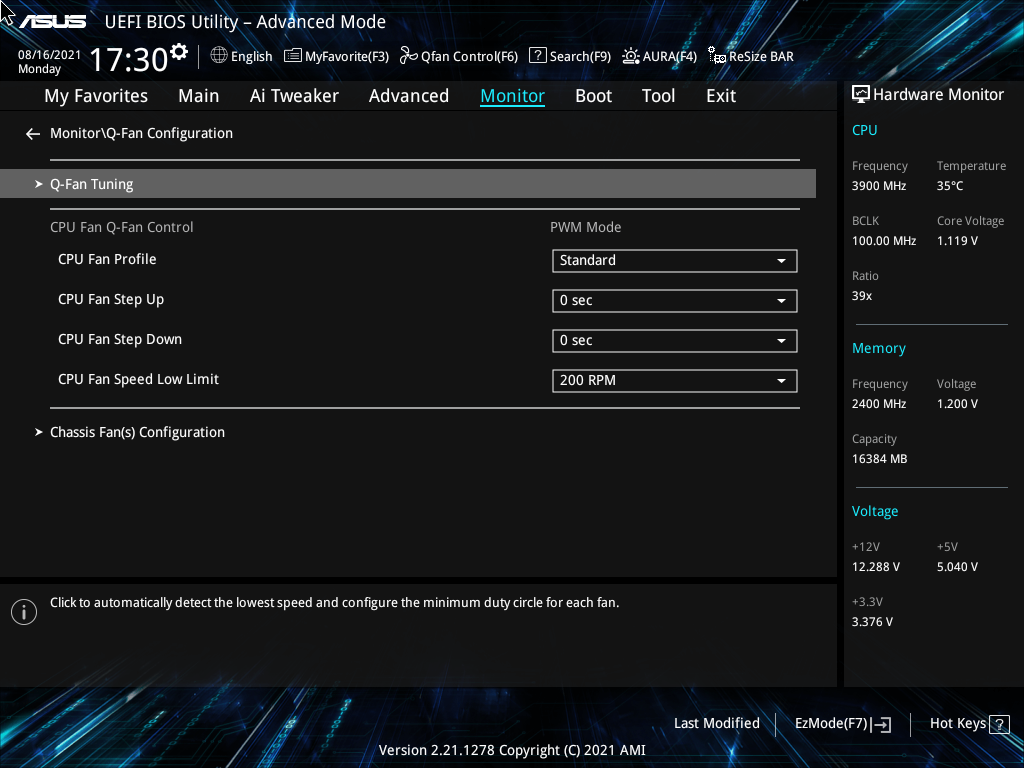
Task: Click the +3.3V reading 3.376 V
Action: (872, 622)
